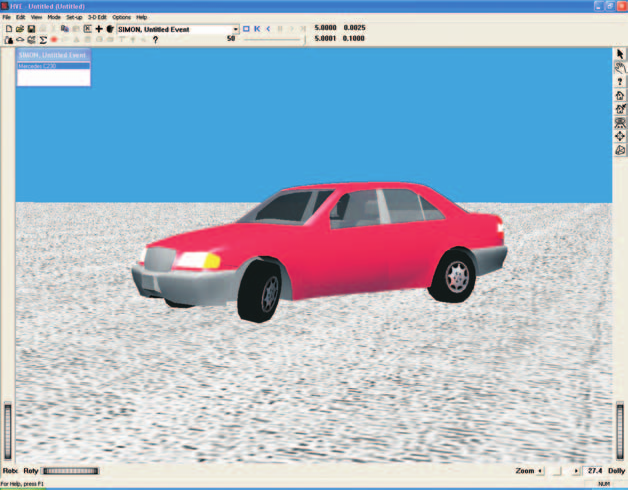Open the Edit menu
628x490 pixels.
[x=20, y=17]
